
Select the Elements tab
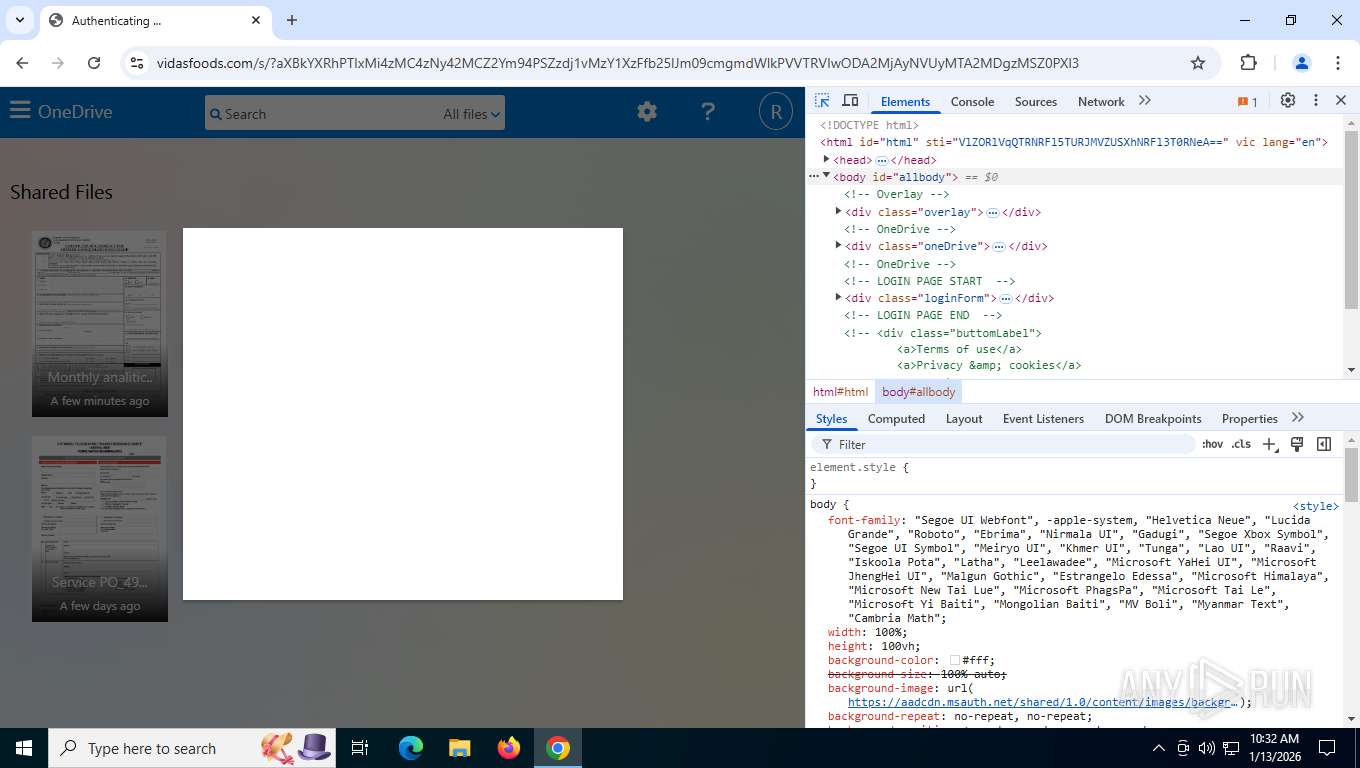pyautogui.click(x=905, y=102)
